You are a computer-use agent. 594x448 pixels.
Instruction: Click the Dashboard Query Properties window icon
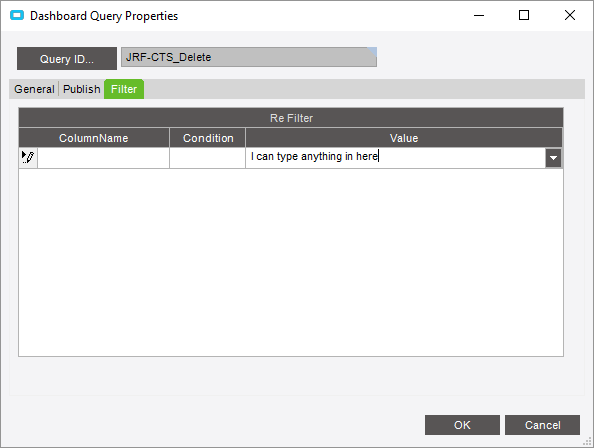[17, 16]
